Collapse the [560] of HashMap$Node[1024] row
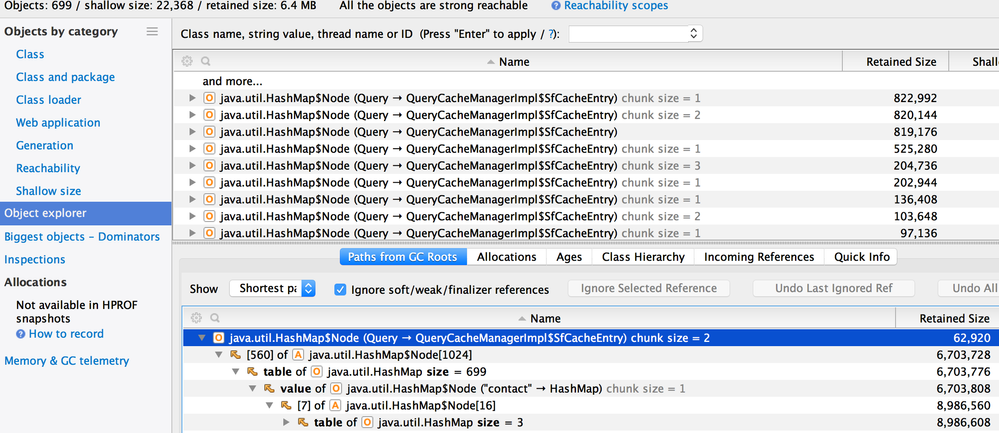999x433 pixels. [x=219, y=355]
